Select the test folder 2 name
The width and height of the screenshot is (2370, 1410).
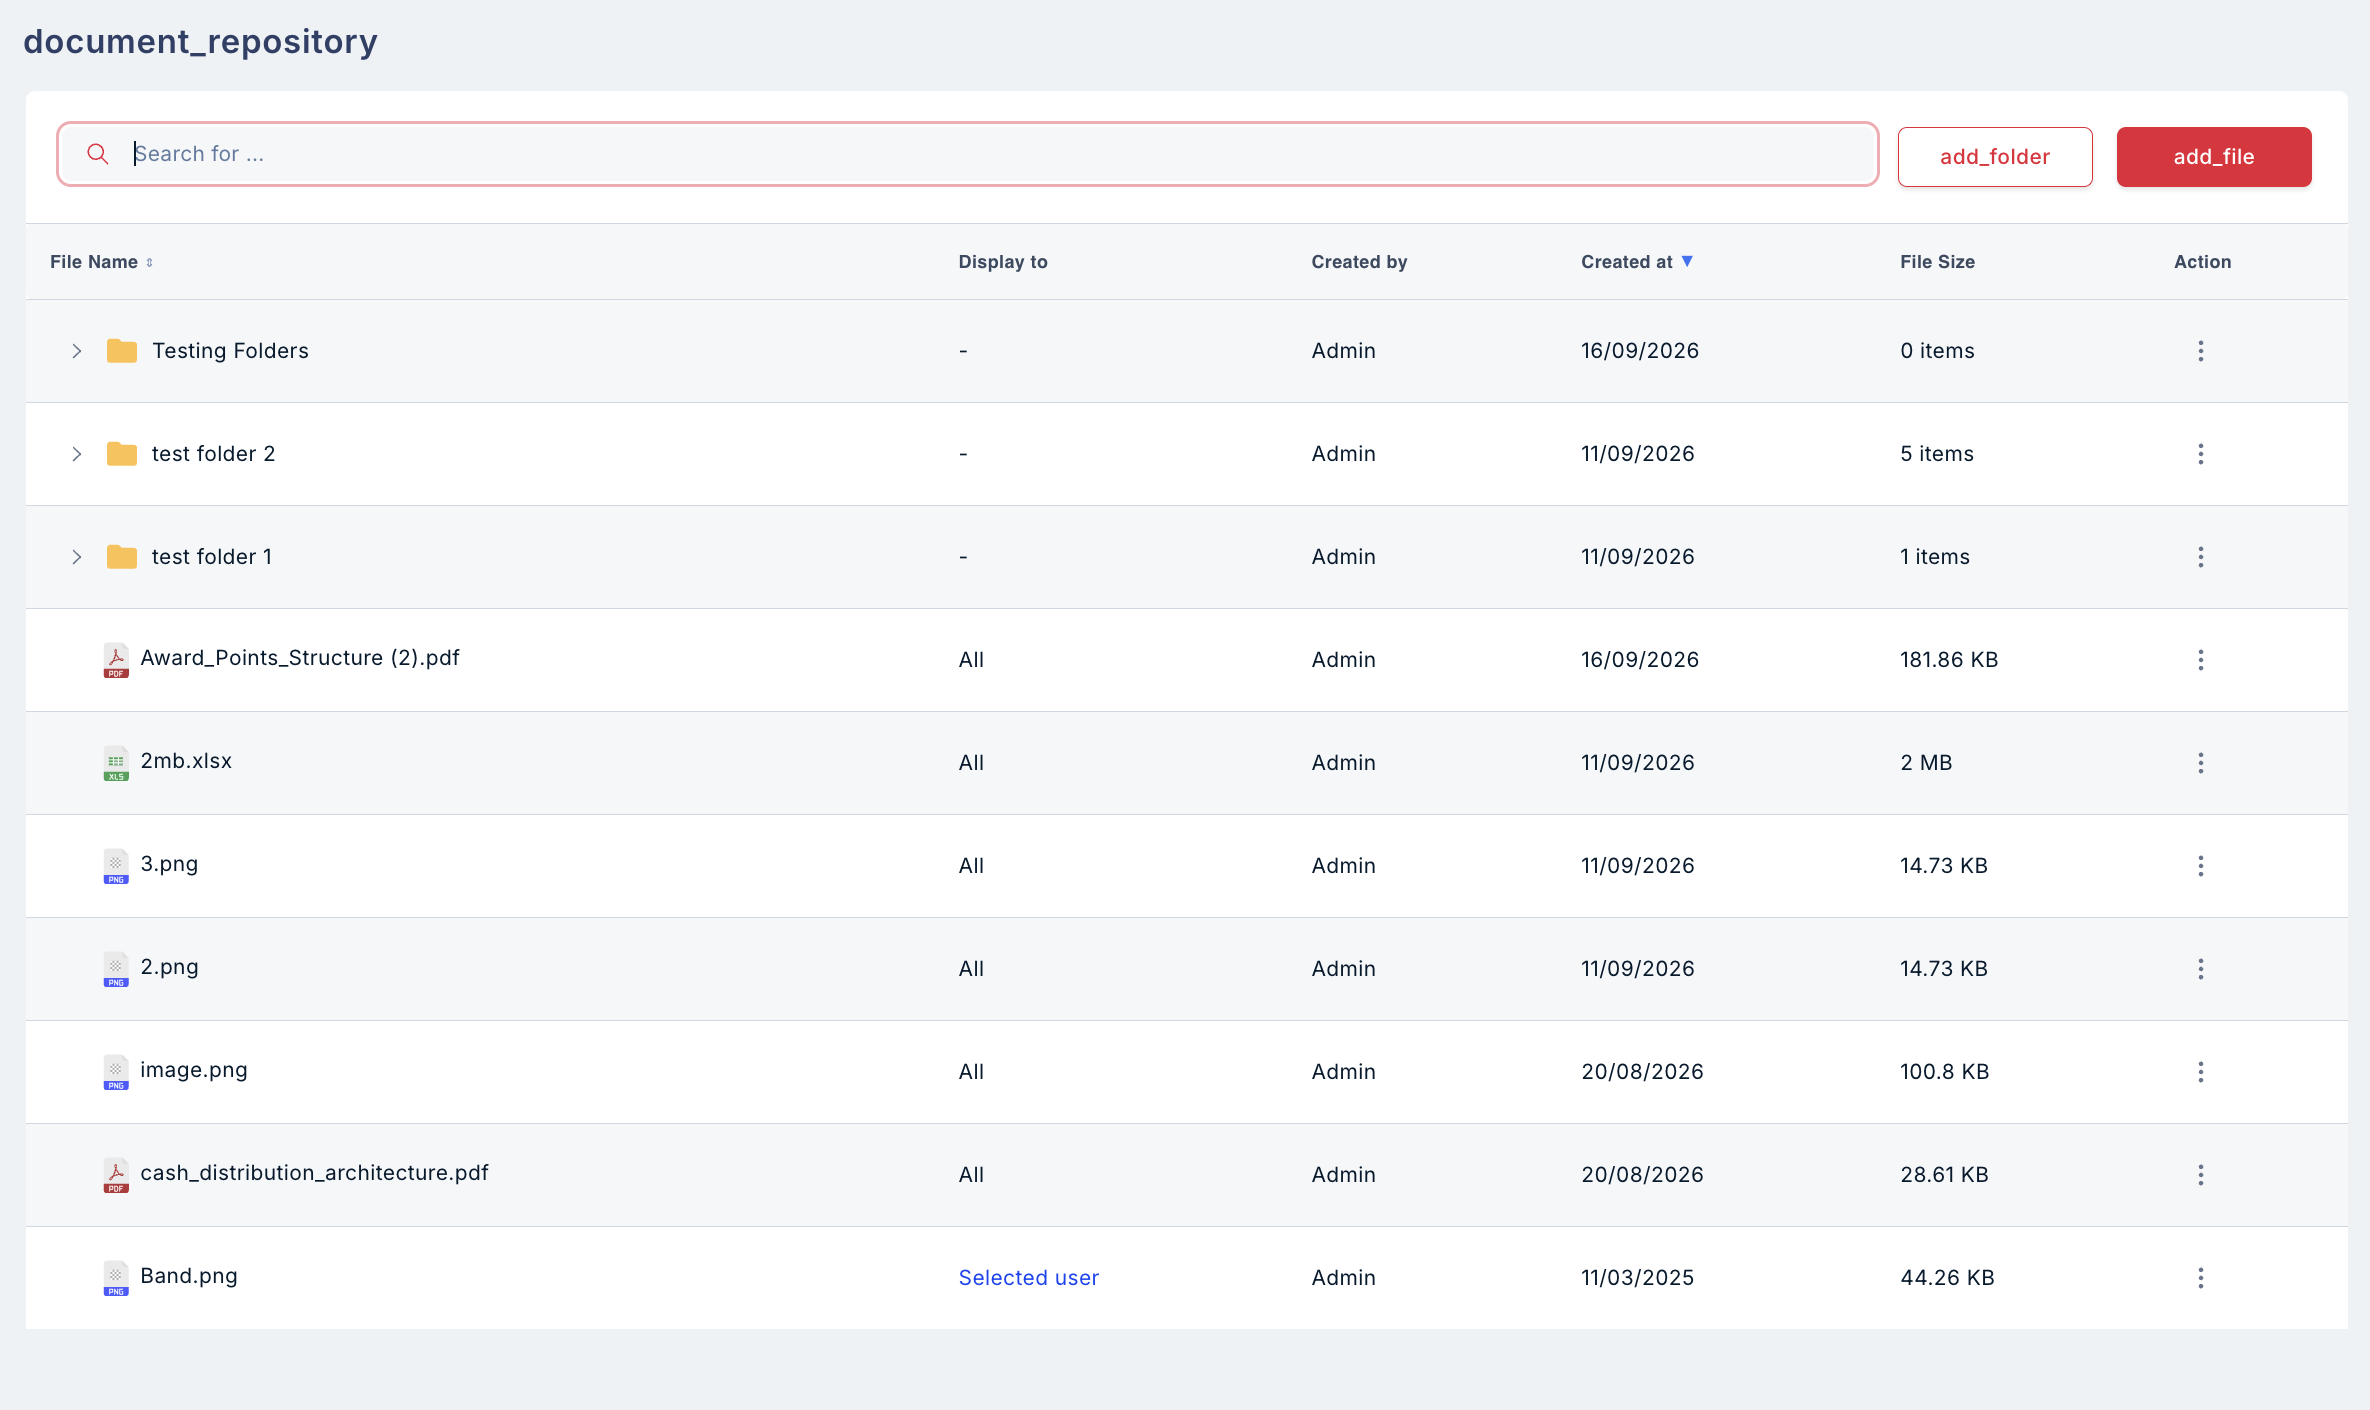coord(213,454)
